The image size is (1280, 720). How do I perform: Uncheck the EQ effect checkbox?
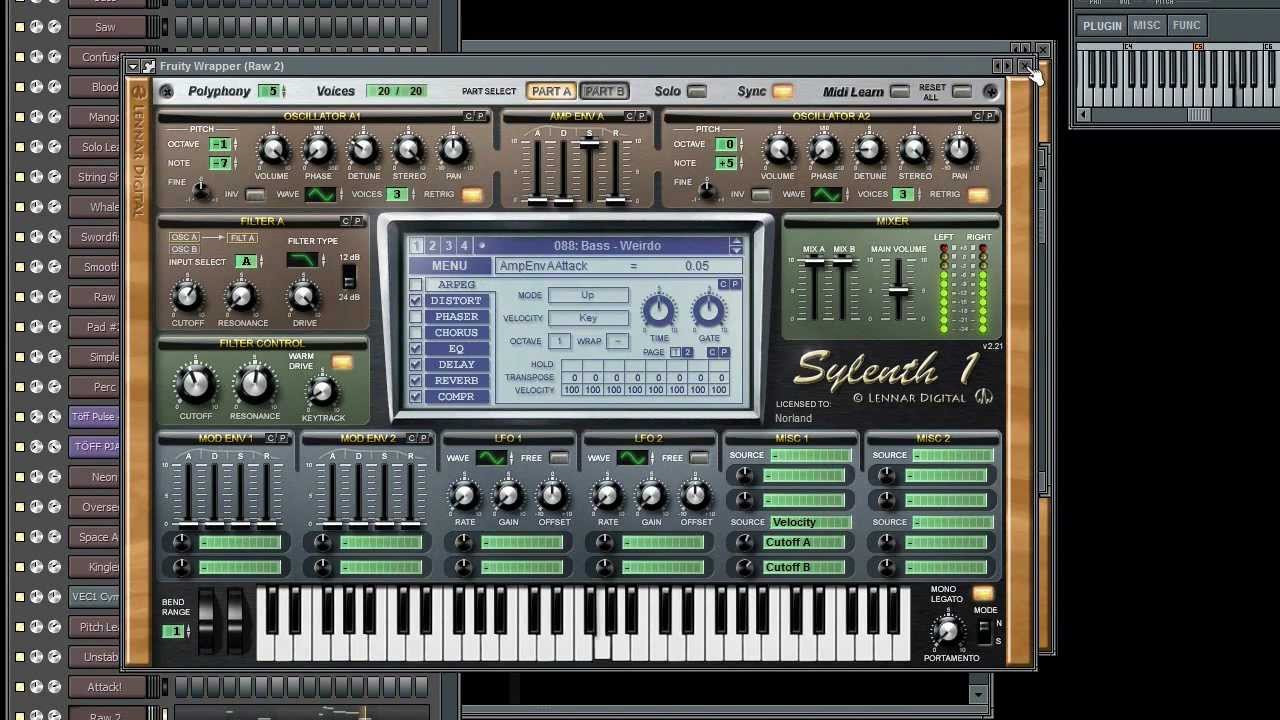click(416, 349)
